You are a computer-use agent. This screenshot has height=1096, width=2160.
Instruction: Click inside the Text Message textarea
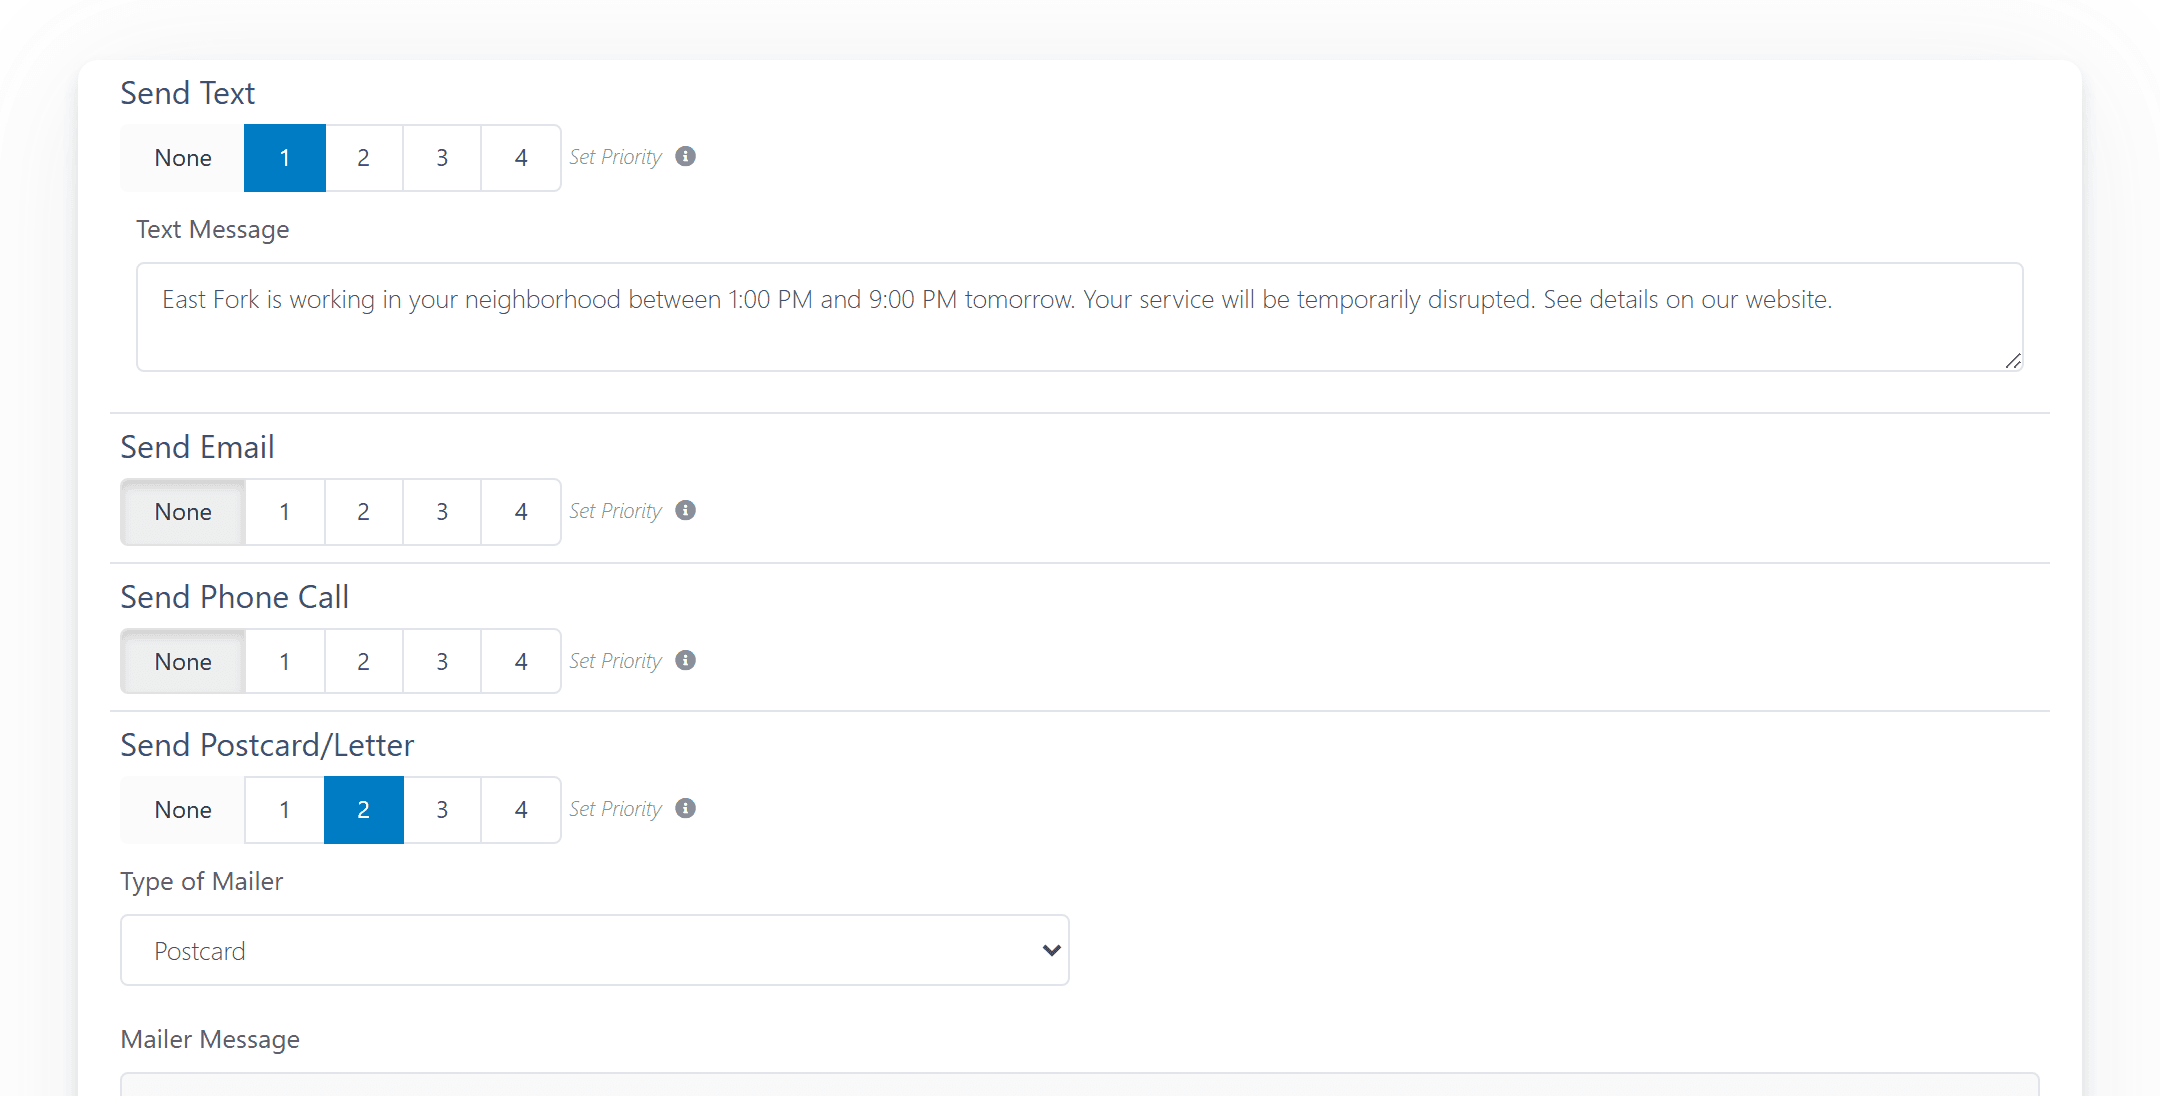1078,317
